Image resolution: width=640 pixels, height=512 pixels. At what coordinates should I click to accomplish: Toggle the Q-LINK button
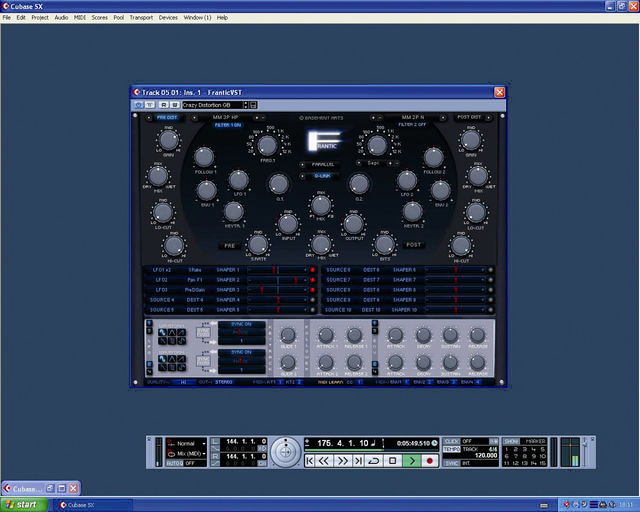pyautogui.click(x=322, y=176)
